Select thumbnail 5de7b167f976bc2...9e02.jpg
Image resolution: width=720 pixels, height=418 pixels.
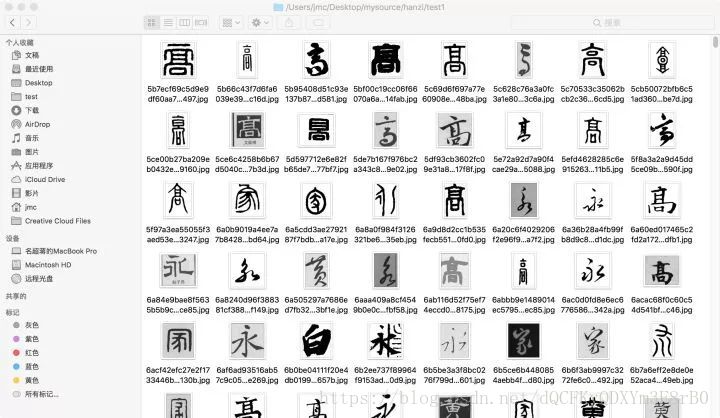pyautogui.click(x=385, y=130)
